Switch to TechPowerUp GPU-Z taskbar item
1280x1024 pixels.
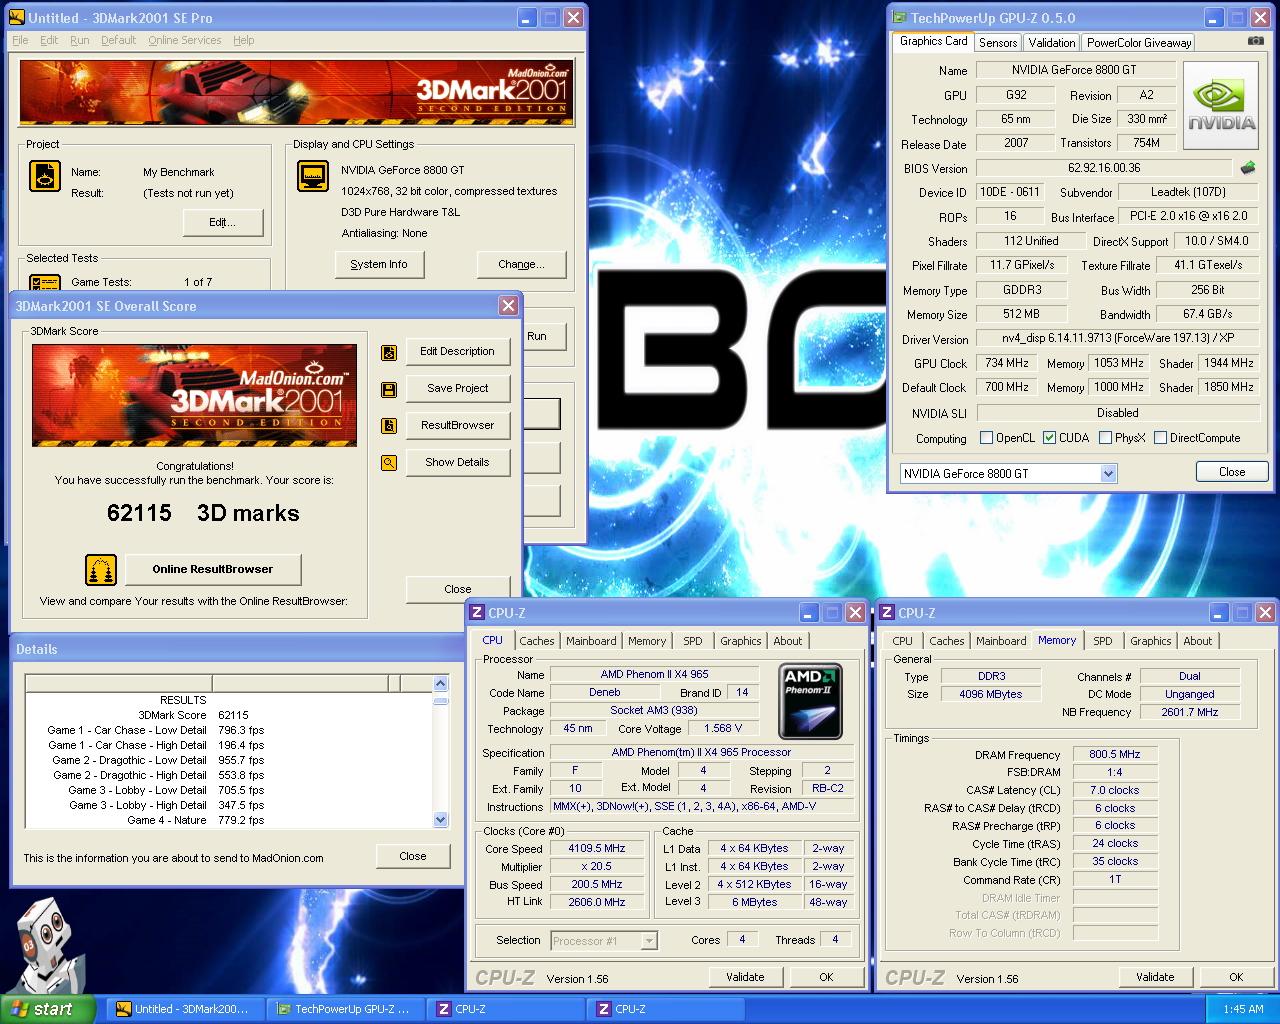point(346,1009)
